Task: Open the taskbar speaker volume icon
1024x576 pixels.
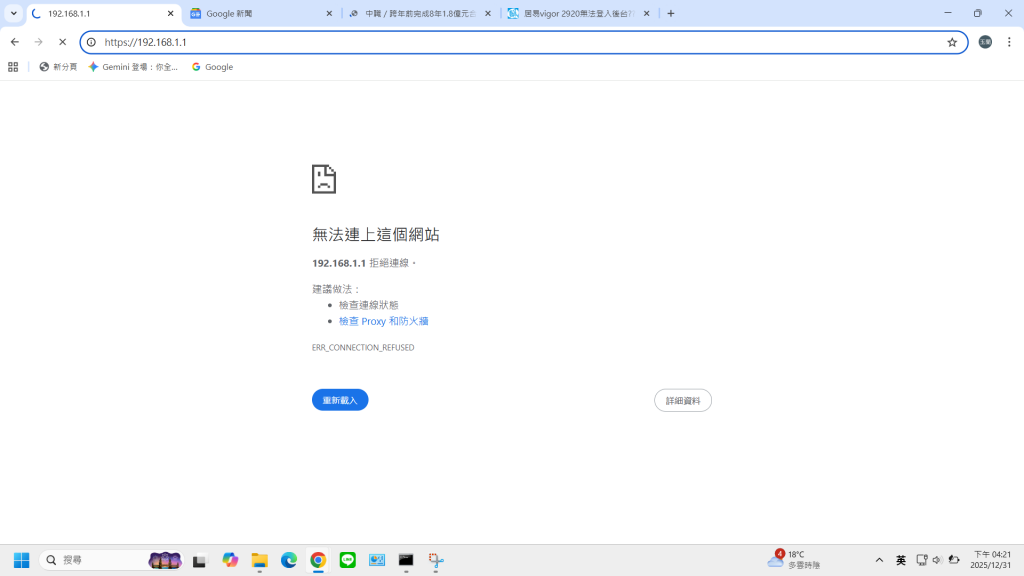Action: [937, 560]
